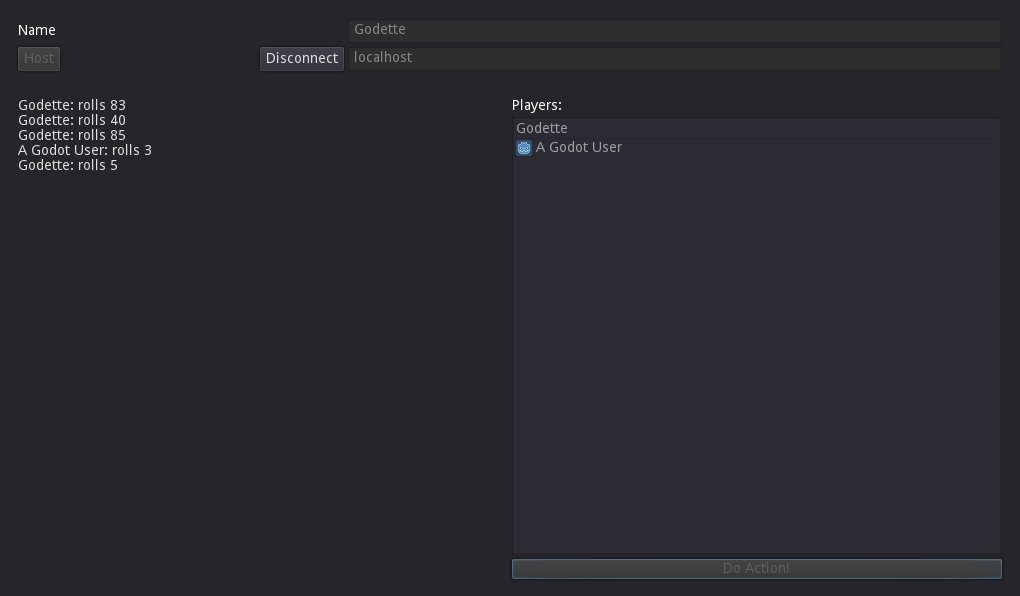Click the small robot emblem next to the second player

point(523,147)
